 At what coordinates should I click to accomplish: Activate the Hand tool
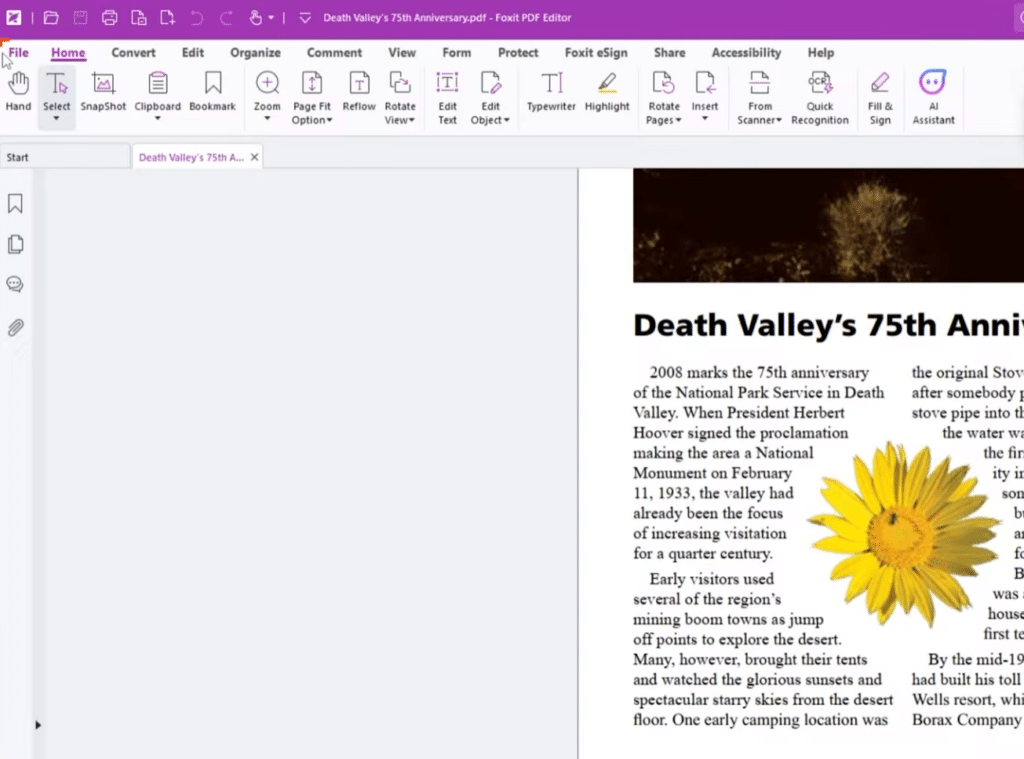(x=17, y=95)
